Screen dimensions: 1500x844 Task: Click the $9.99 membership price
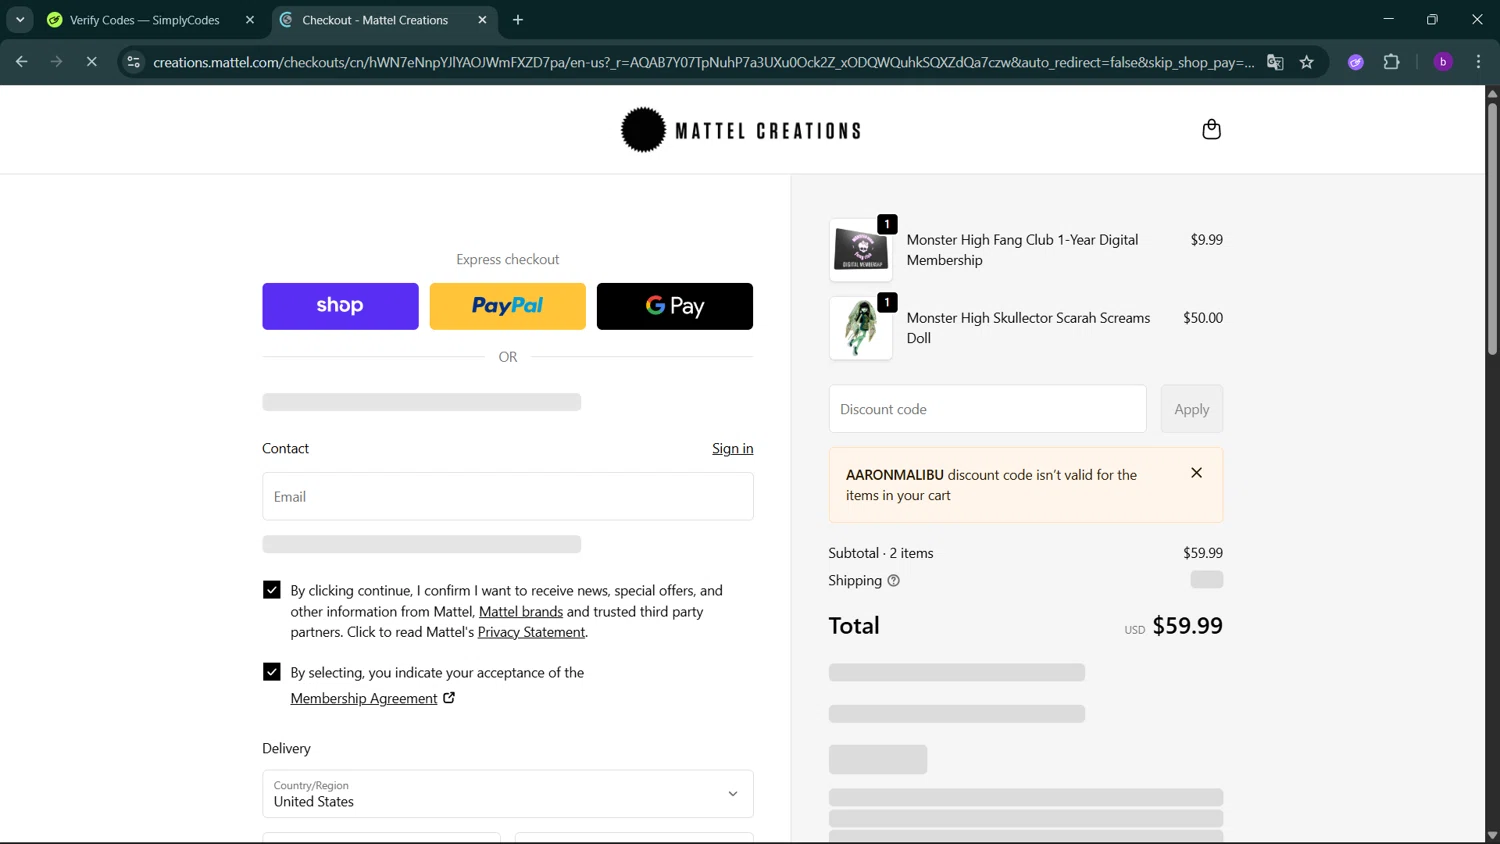click(x=1206, y=240)
